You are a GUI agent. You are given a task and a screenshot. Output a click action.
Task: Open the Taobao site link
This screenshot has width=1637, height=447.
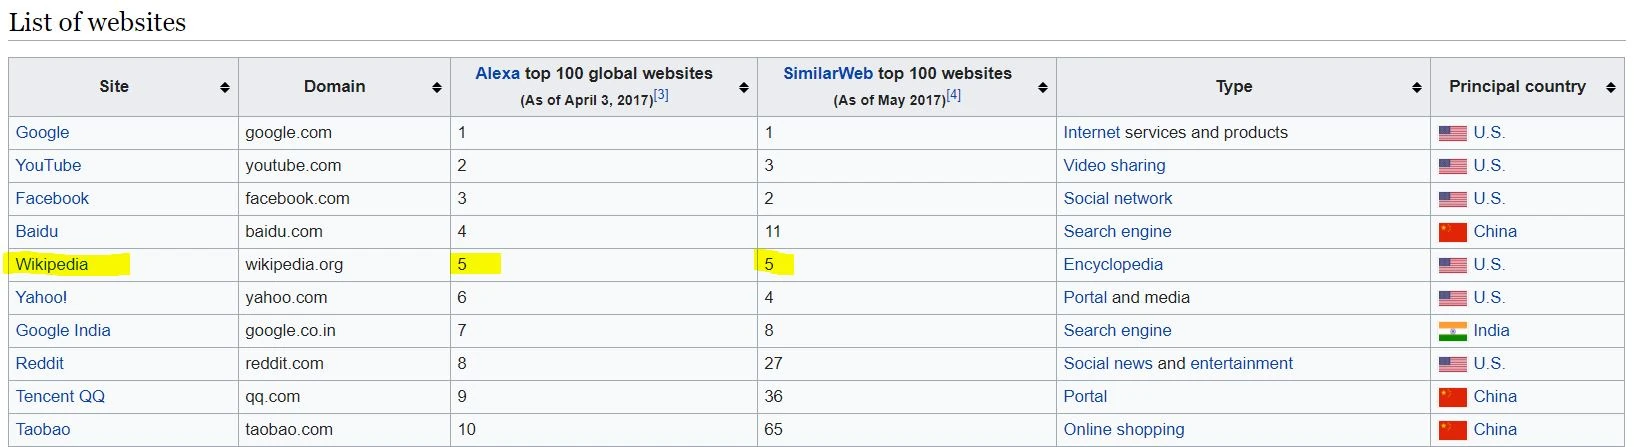click(43, 429)
